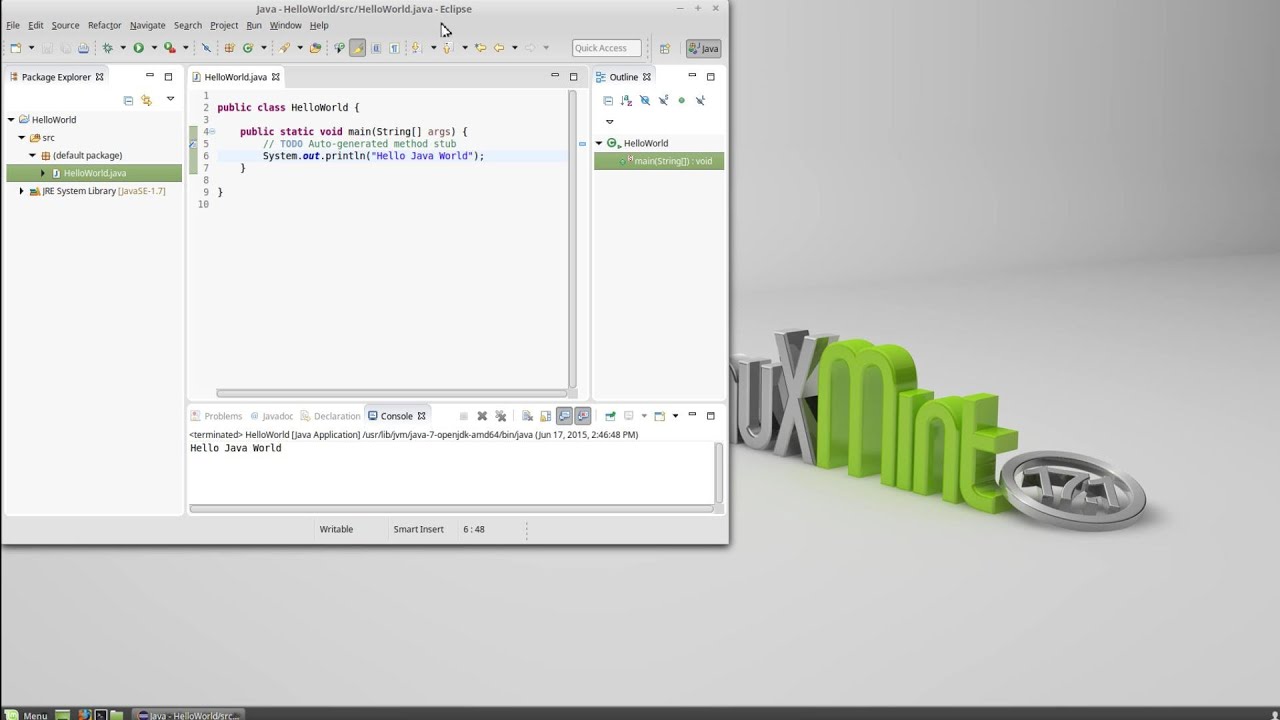This screenshot has height=720, width=1280.
Task: Collapse All in Package Explorer
Action: pyautogui.click(x=128, y=100)
